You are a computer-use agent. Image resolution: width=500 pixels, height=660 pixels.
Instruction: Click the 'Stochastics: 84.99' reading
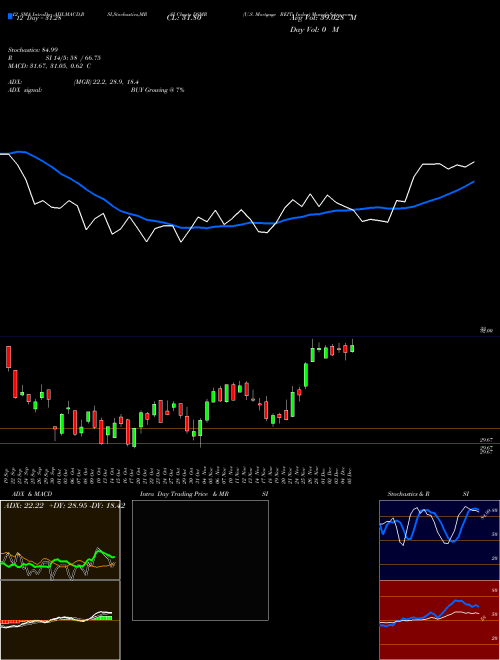point(32,50)
